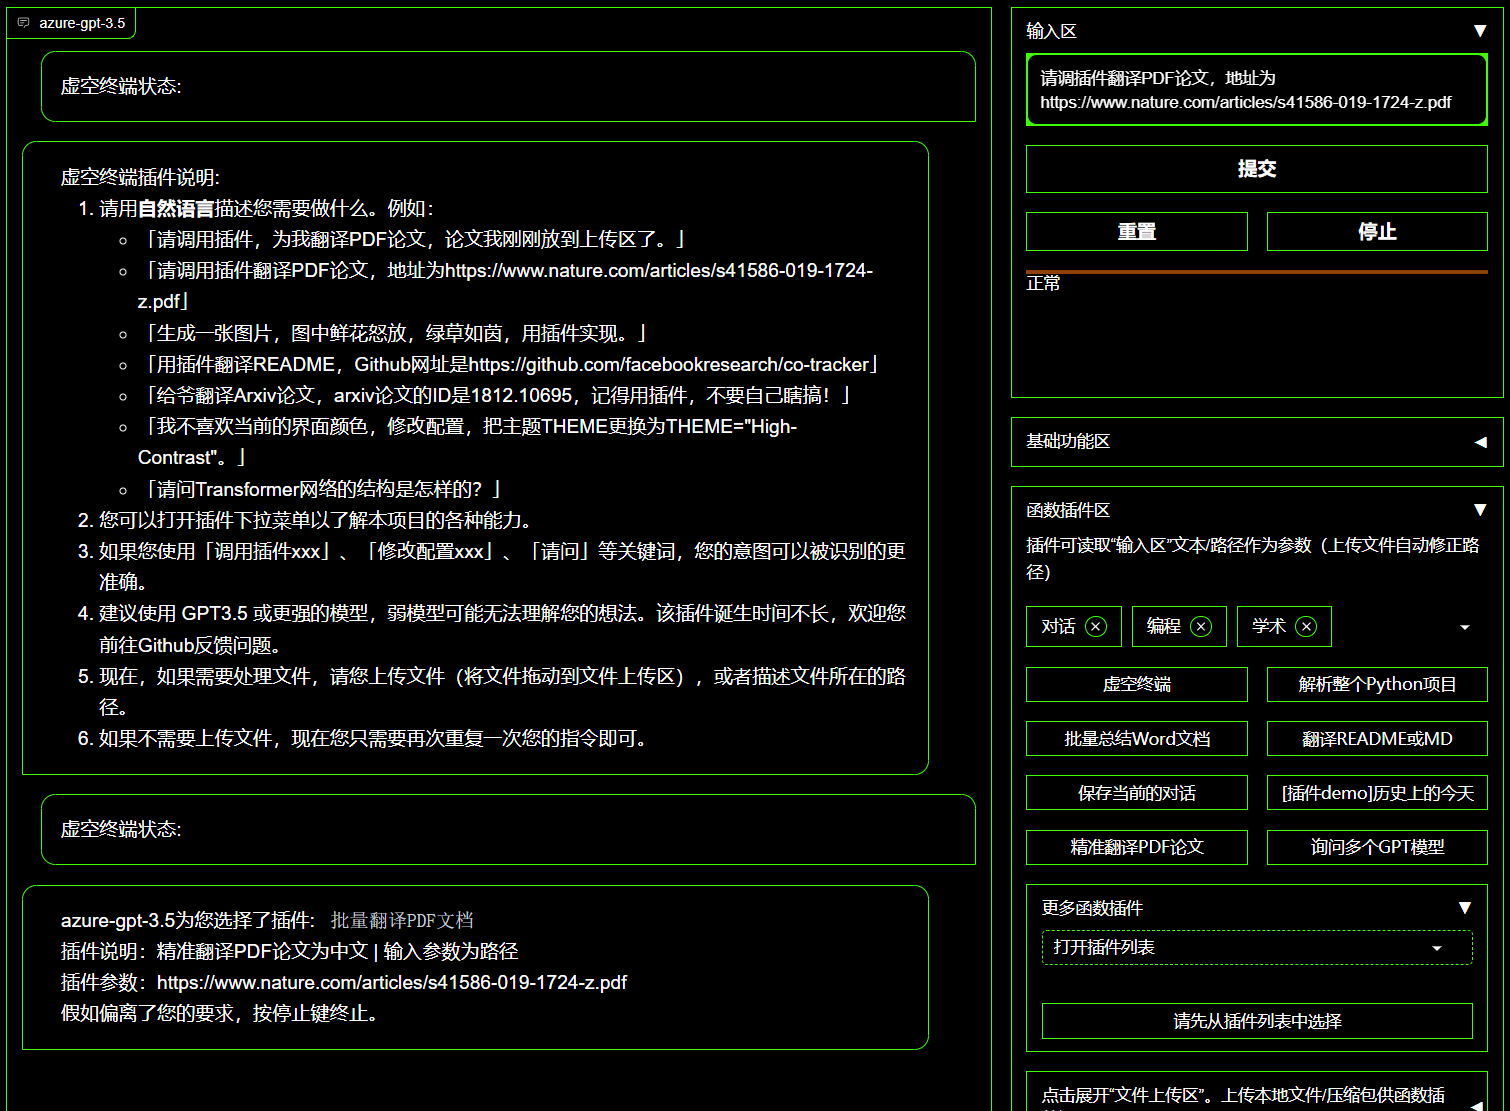Remove the 对话 tag with its x icon

coord(1096,627)
